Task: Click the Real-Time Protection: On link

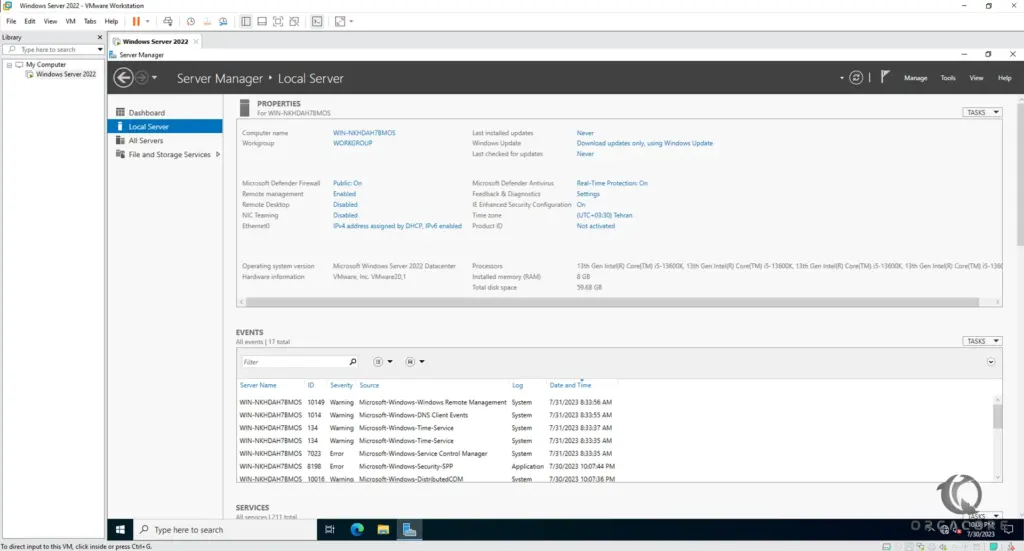Action: click(x=612, y=183)
